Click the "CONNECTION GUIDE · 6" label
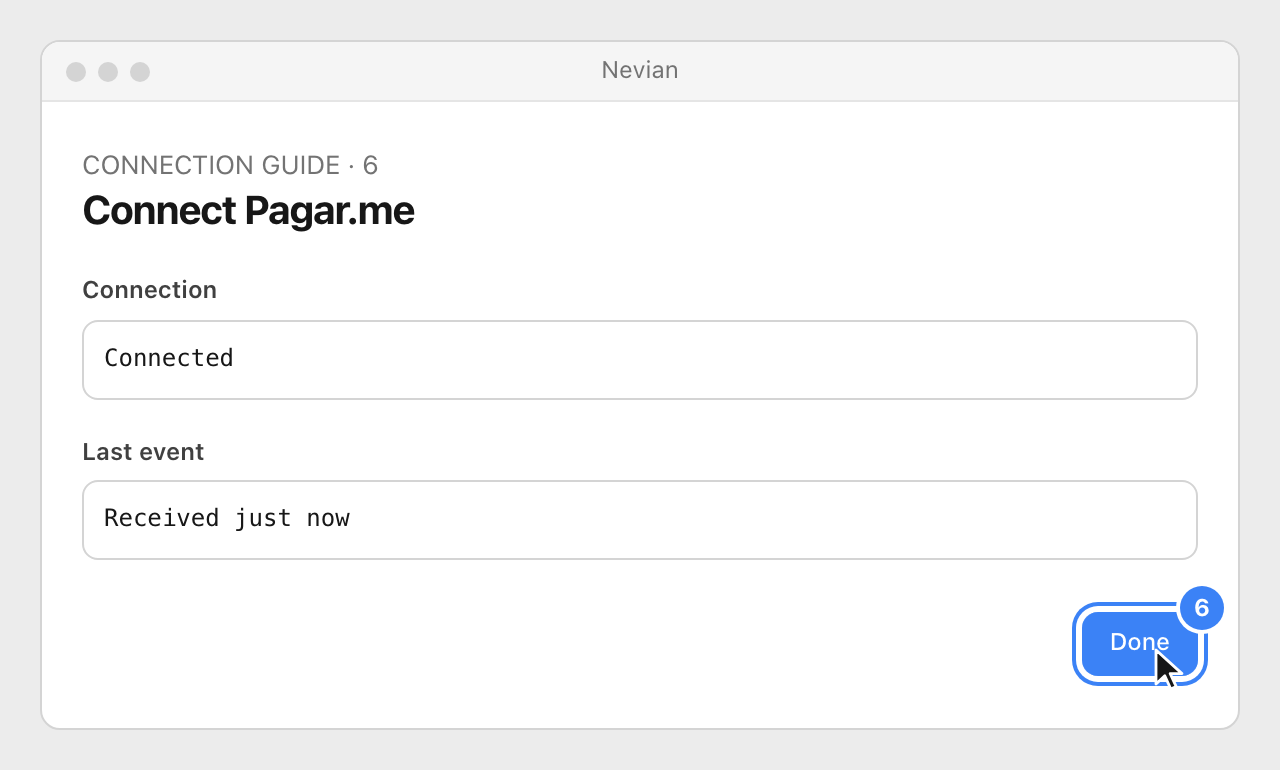1280x770 pixels. point(230,165)
